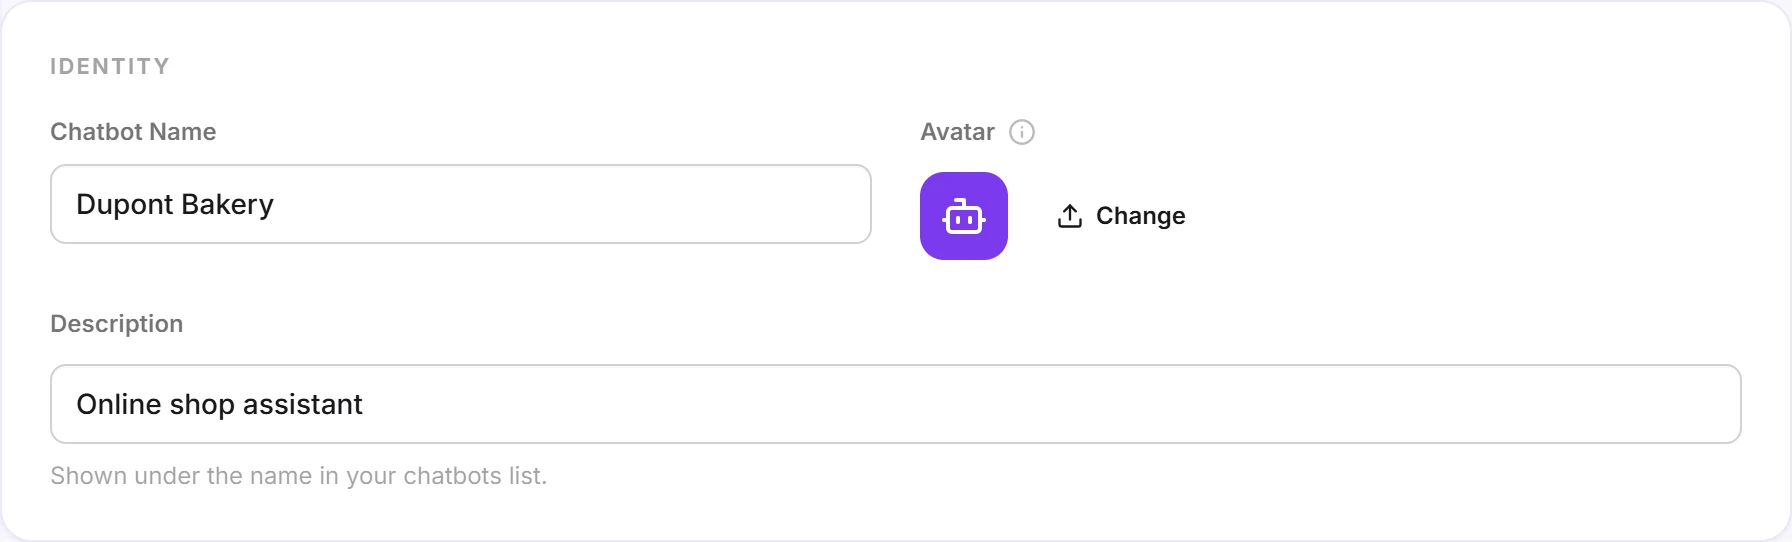Click the word Online in description
1792x542 pixels.
[119, 404]
